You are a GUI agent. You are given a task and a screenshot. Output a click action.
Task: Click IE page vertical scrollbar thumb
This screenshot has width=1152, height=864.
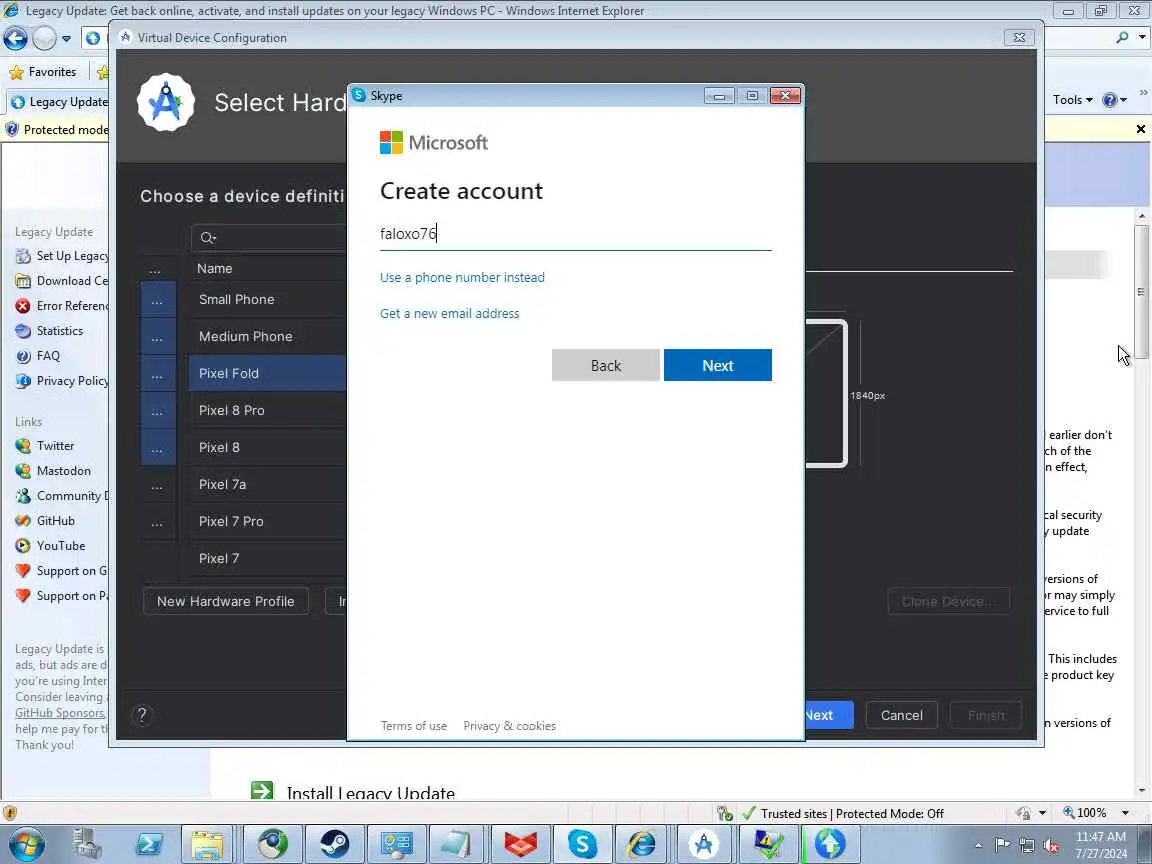[x=1141, y=292]
